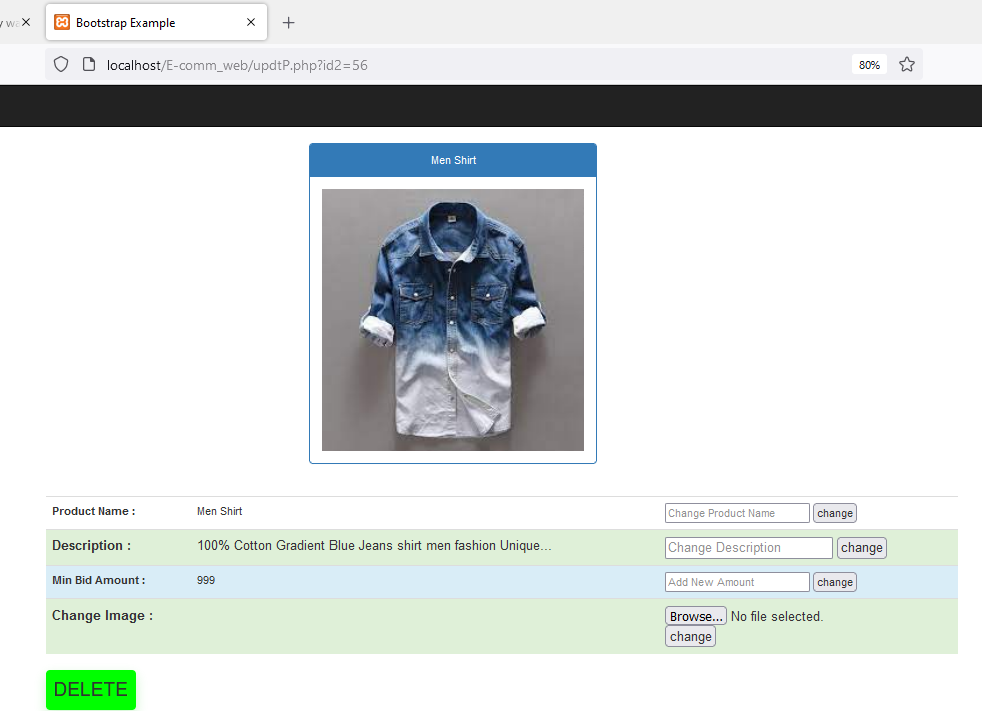Focus the Add New Amount field
This screenshot has width=982, height=711.
[737, 582]
